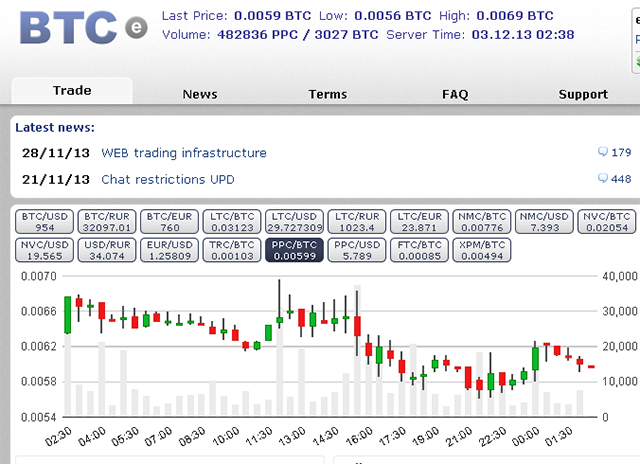Click the 0.0070 price axis label
The image size is (640, 464).
pyautogui.click(x=39, y=276)
